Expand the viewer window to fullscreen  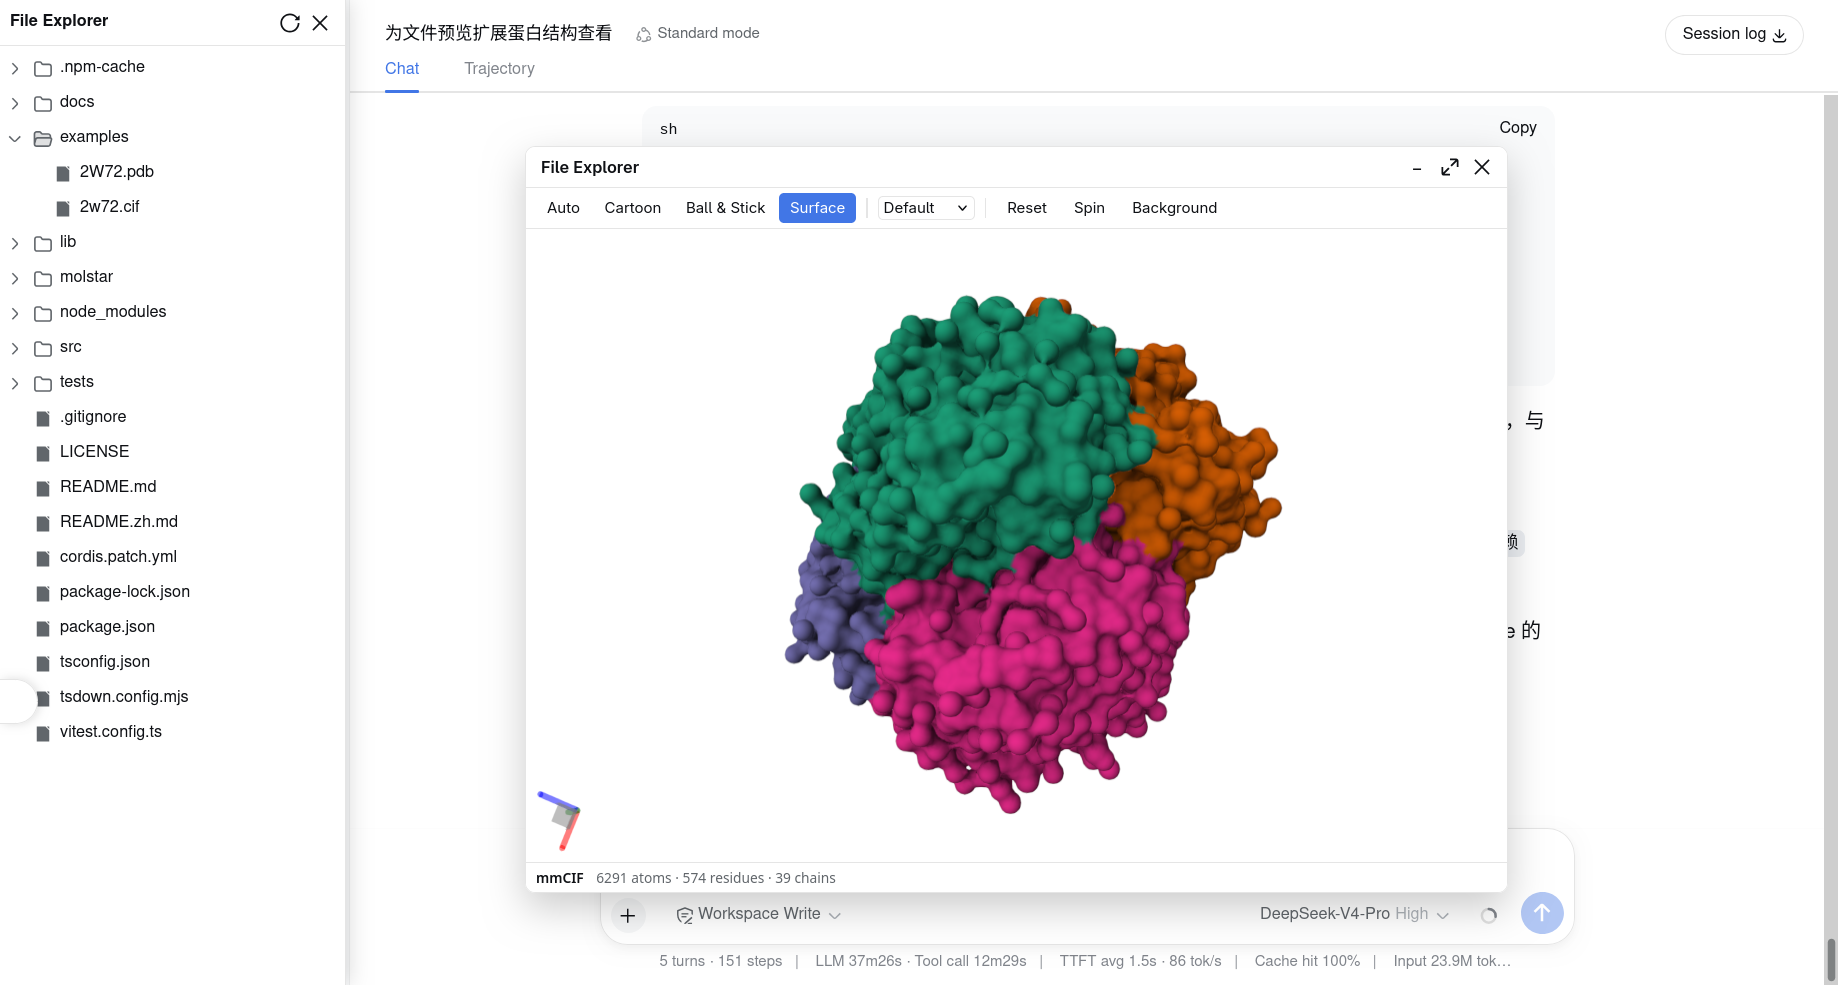coord(1450,168)
